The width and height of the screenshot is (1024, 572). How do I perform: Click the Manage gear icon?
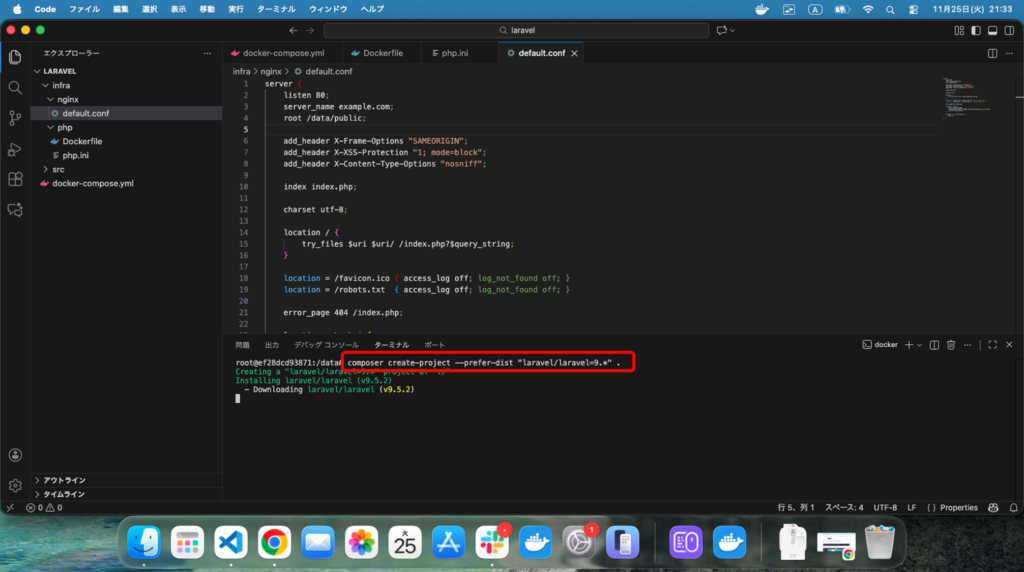(x=15, y=485)
